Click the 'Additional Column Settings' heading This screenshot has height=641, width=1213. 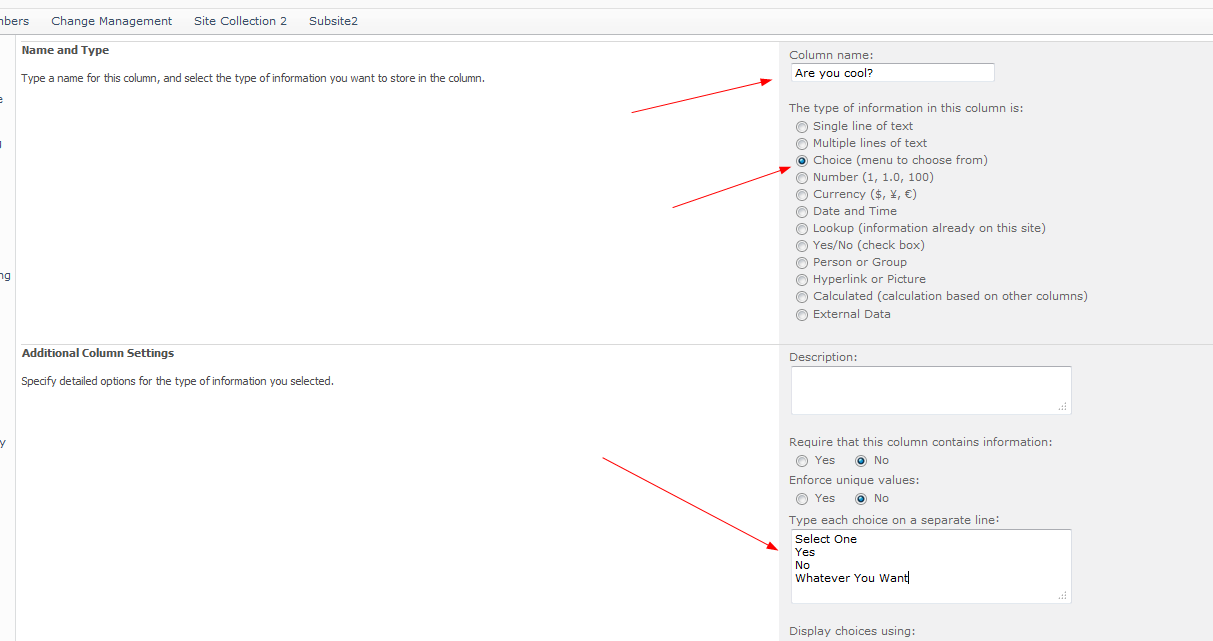tap(98, 353)
